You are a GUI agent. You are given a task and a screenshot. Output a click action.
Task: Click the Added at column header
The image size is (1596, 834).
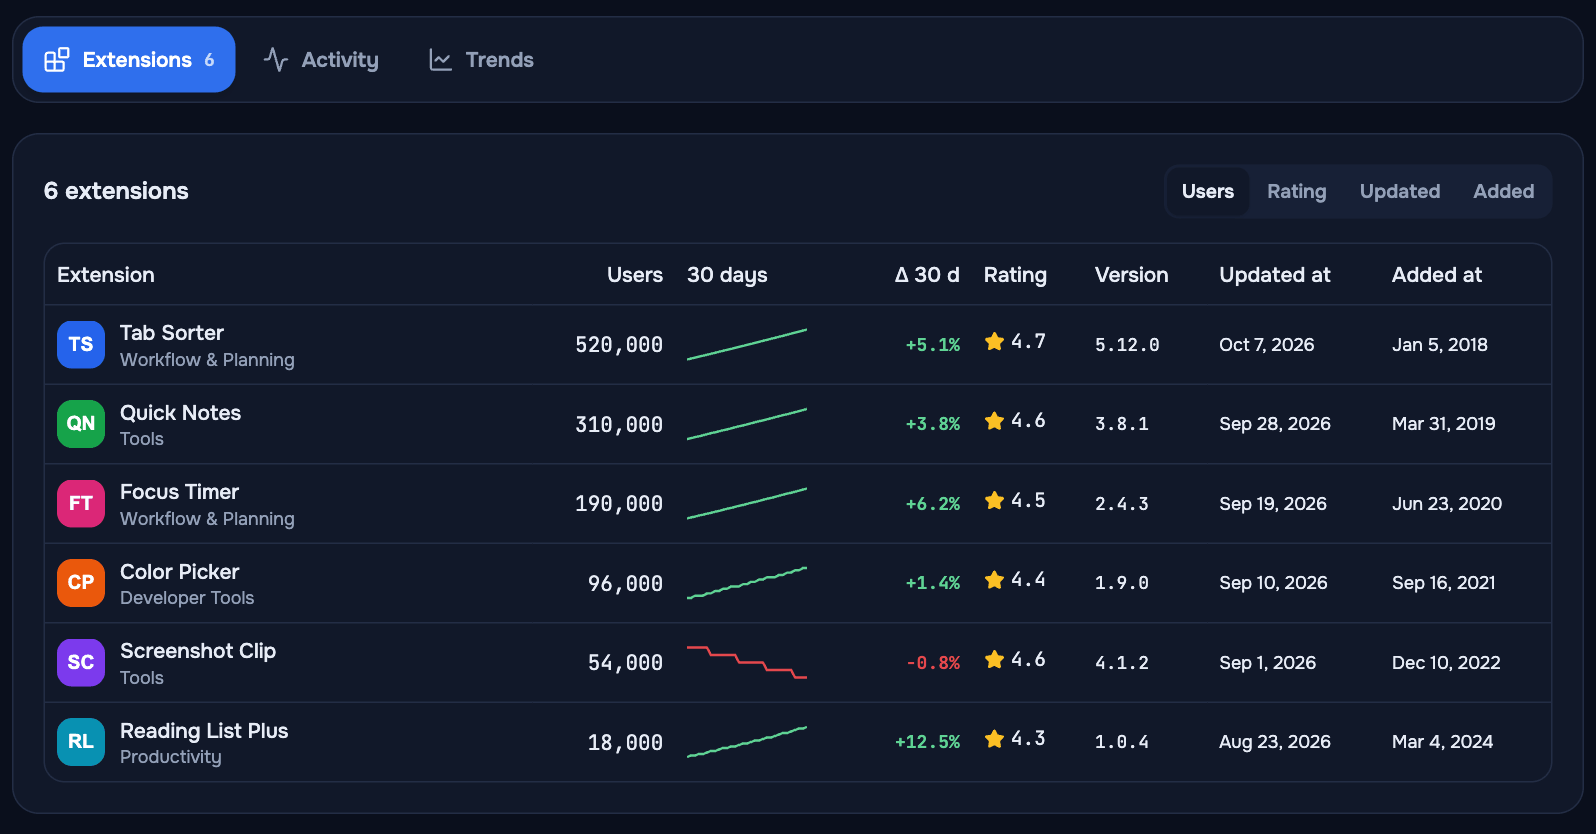point(1437,275)
